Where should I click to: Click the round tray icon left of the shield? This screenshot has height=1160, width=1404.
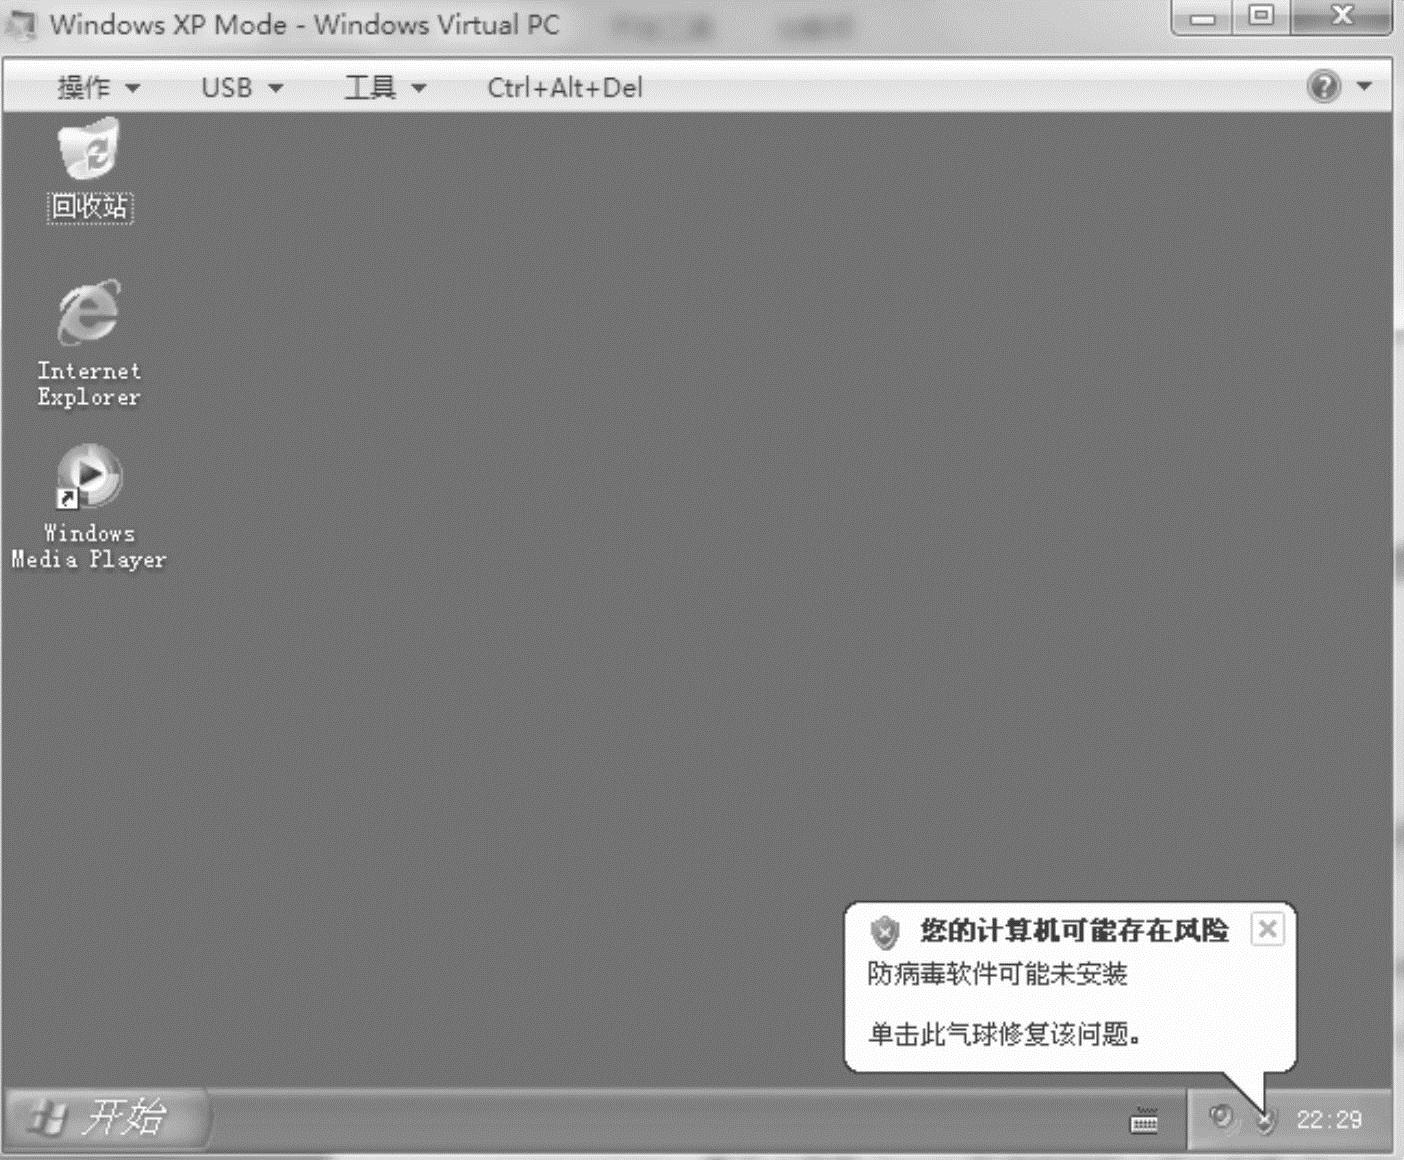click(x=1221, y=1117)
